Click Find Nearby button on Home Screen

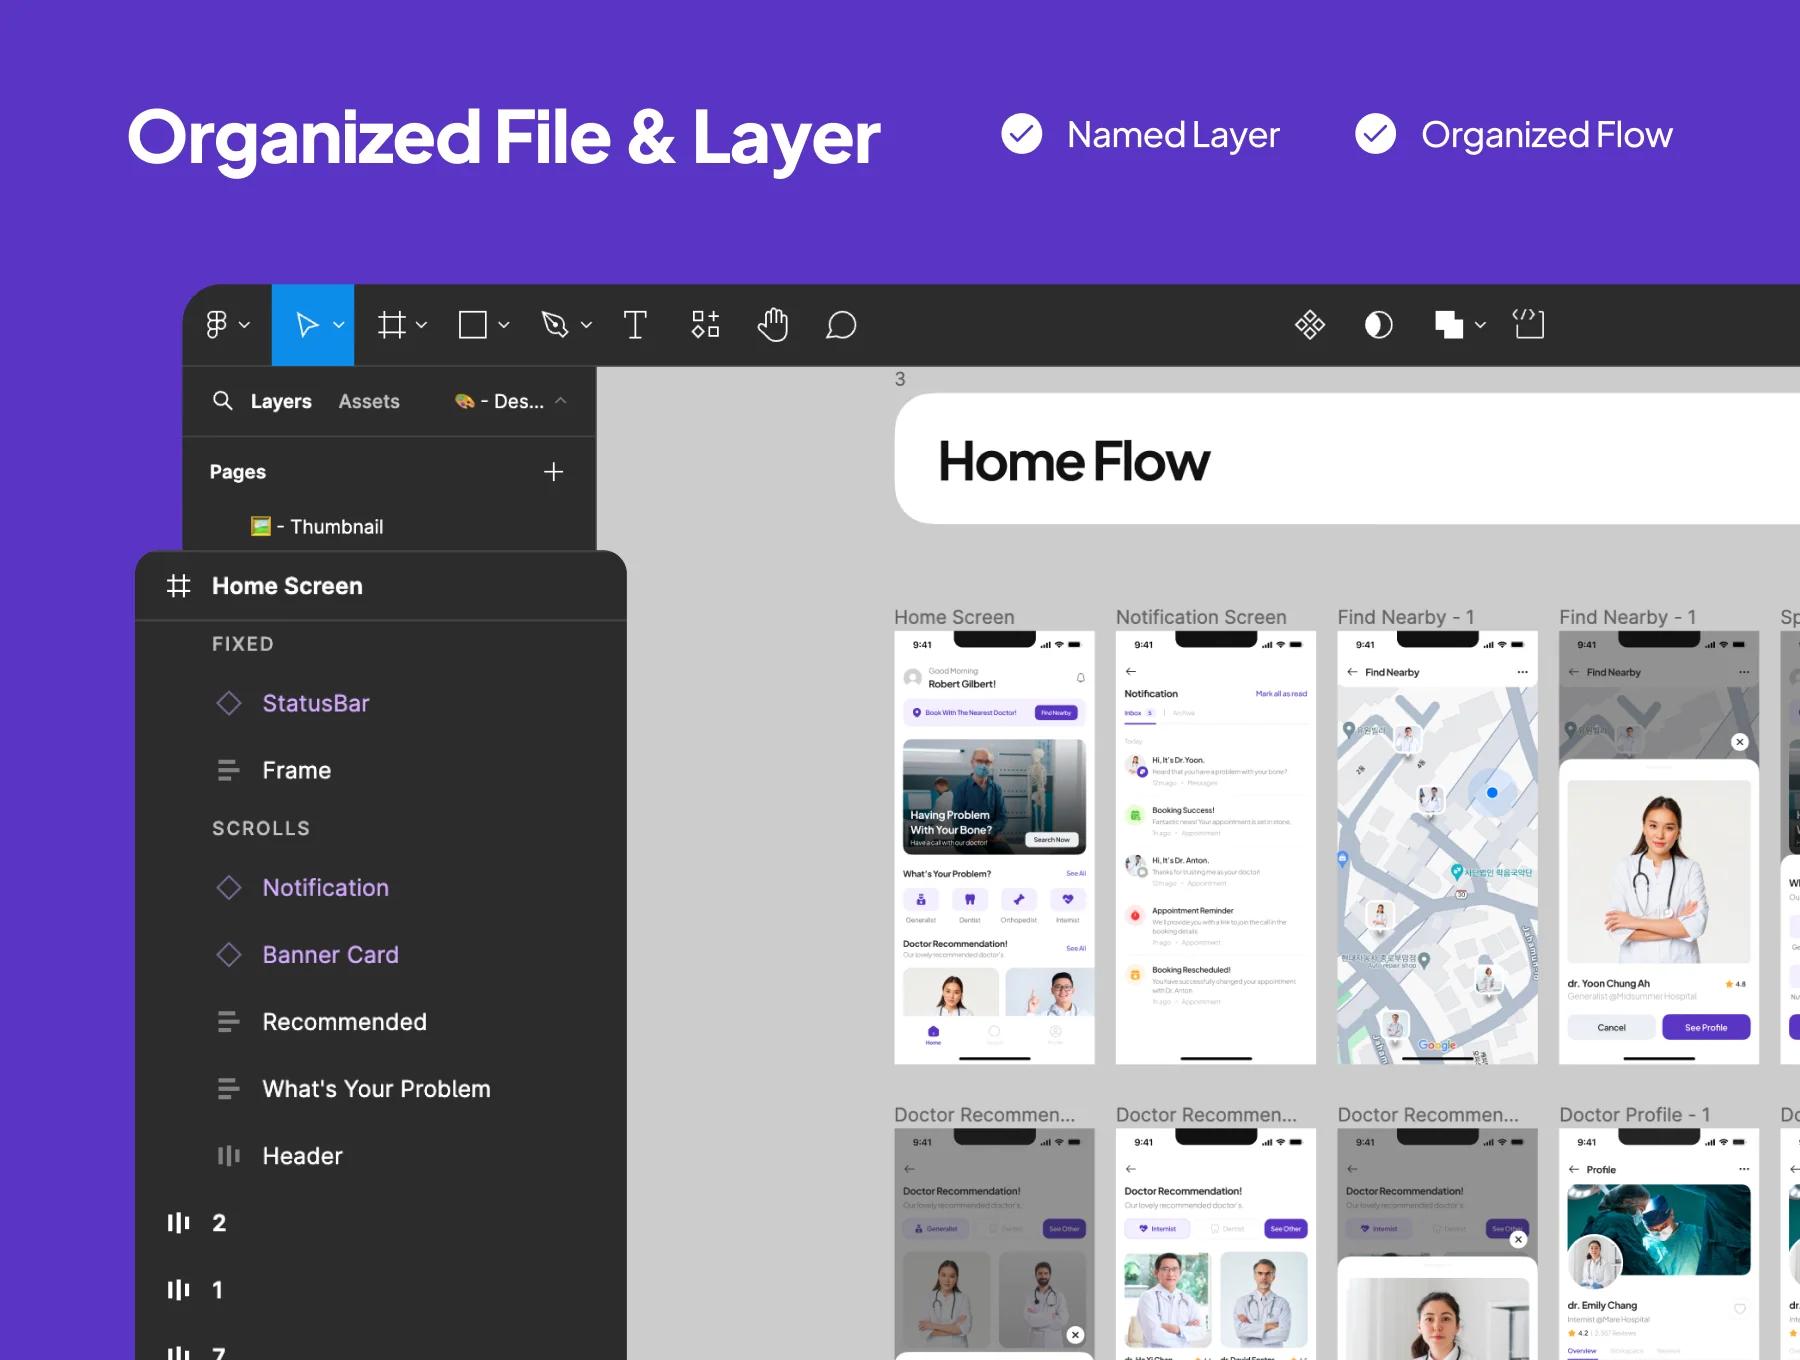tap(1056, 713)
